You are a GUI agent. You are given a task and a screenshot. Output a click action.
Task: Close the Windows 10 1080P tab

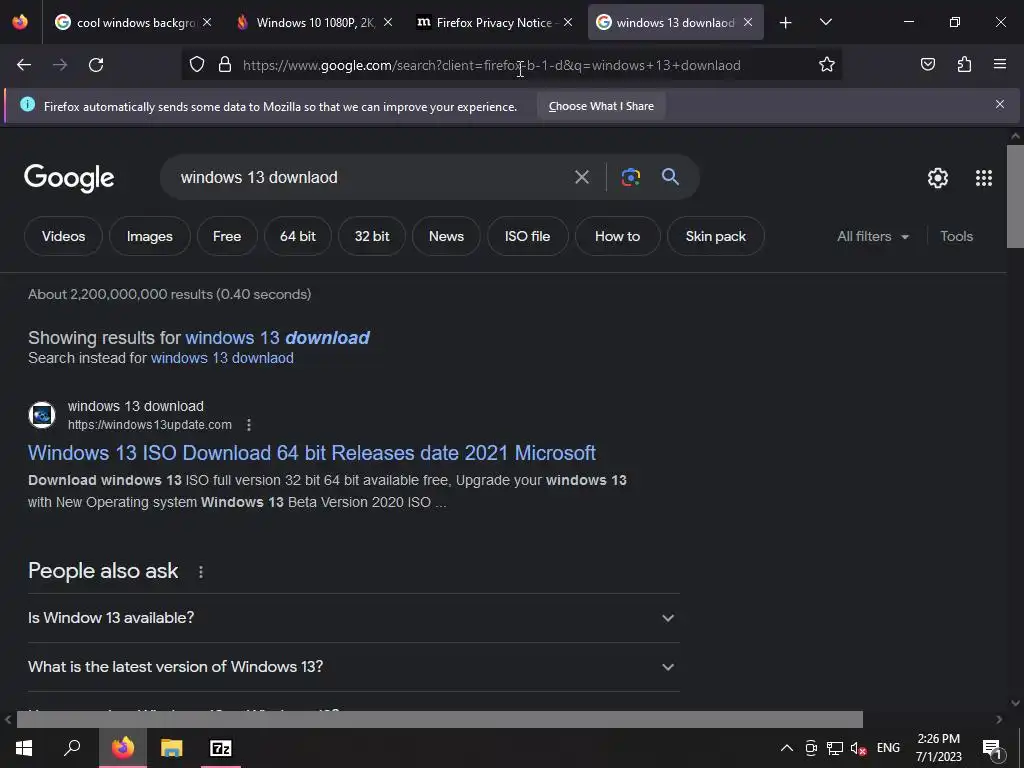point(388,23)
